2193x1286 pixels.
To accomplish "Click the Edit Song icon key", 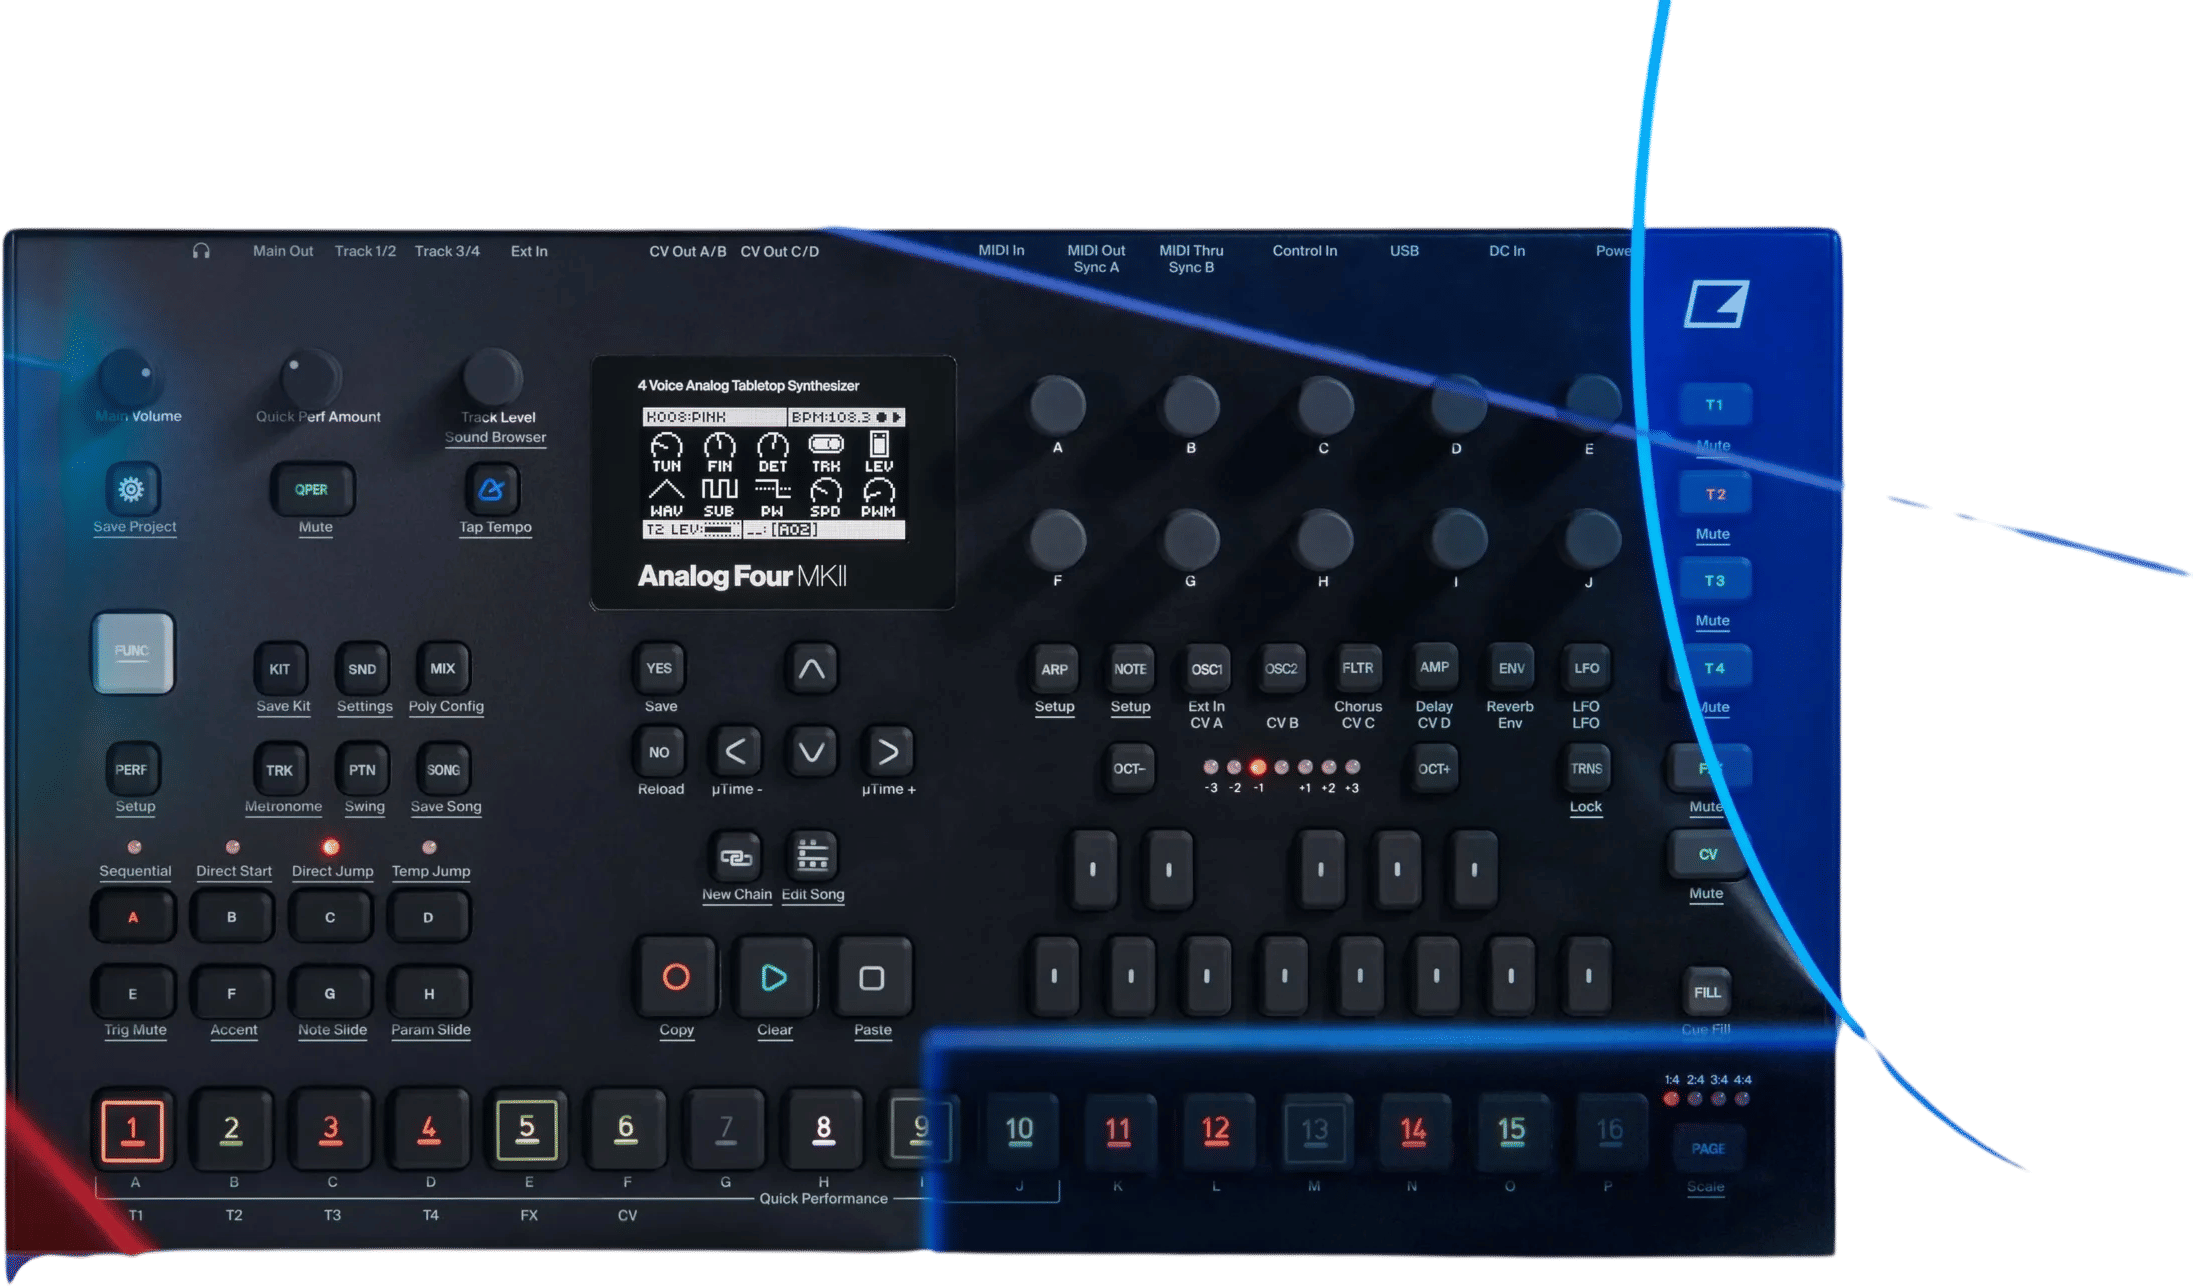I will click(812, 857).
